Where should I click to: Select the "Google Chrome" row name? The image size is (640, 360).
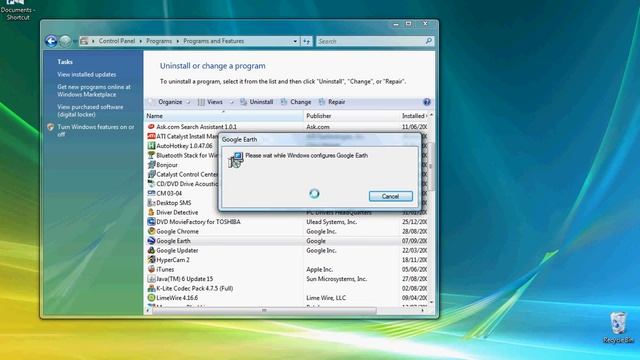[178, 231]
